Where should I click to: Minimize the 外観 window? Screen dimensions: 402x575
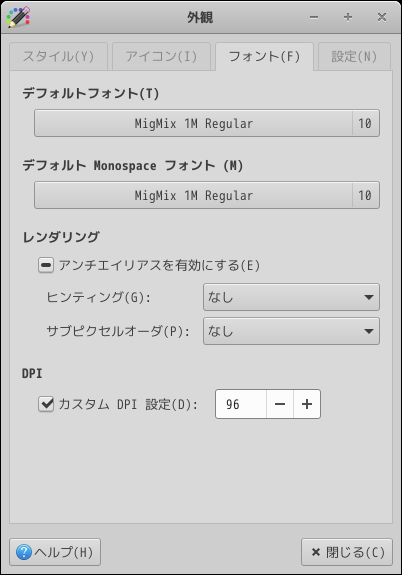[314, 17]
